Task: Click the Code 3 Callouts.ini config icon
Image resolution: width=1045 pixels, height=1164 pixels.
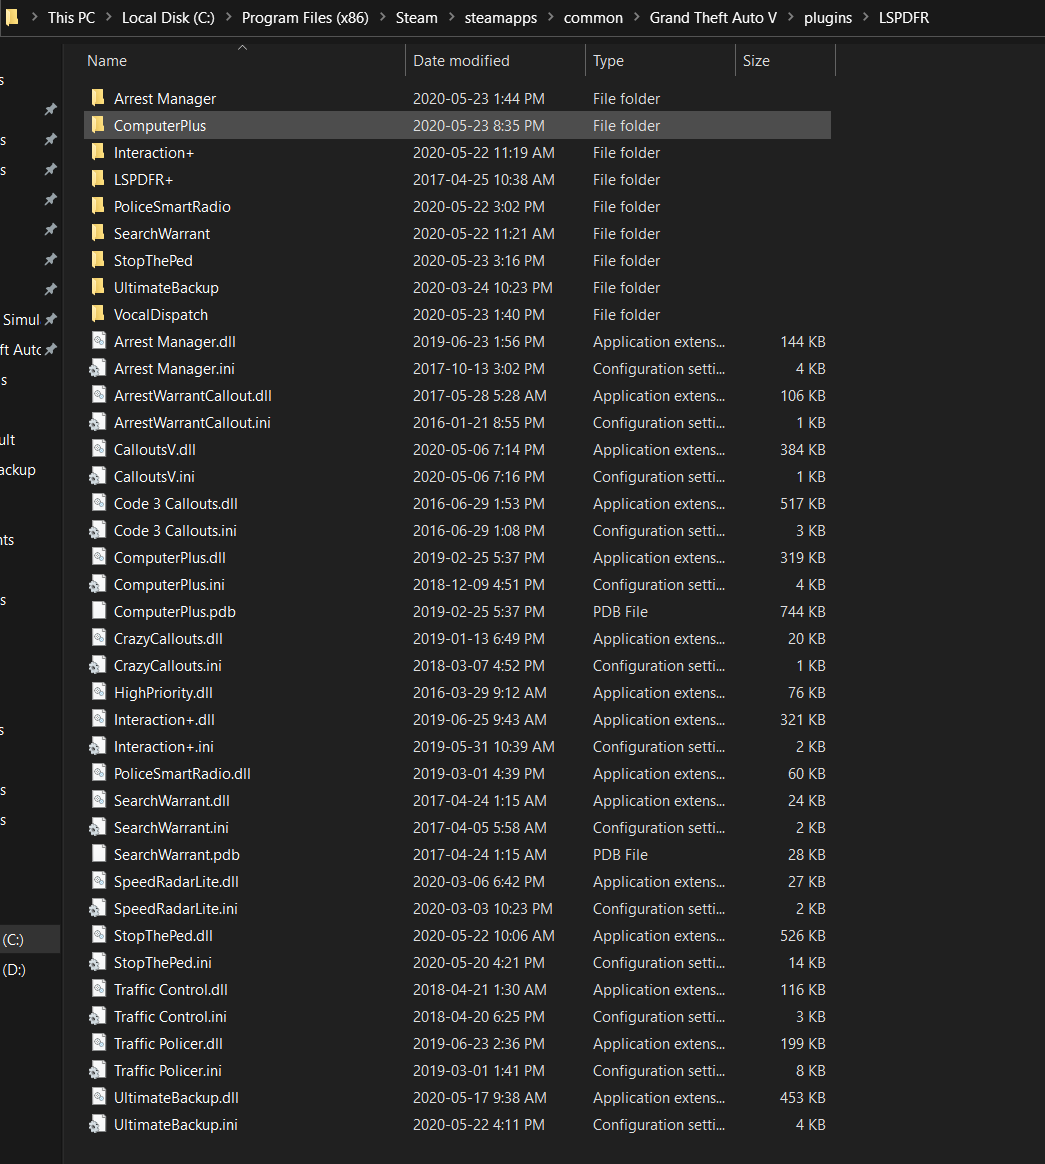Action: pos(97,530)
